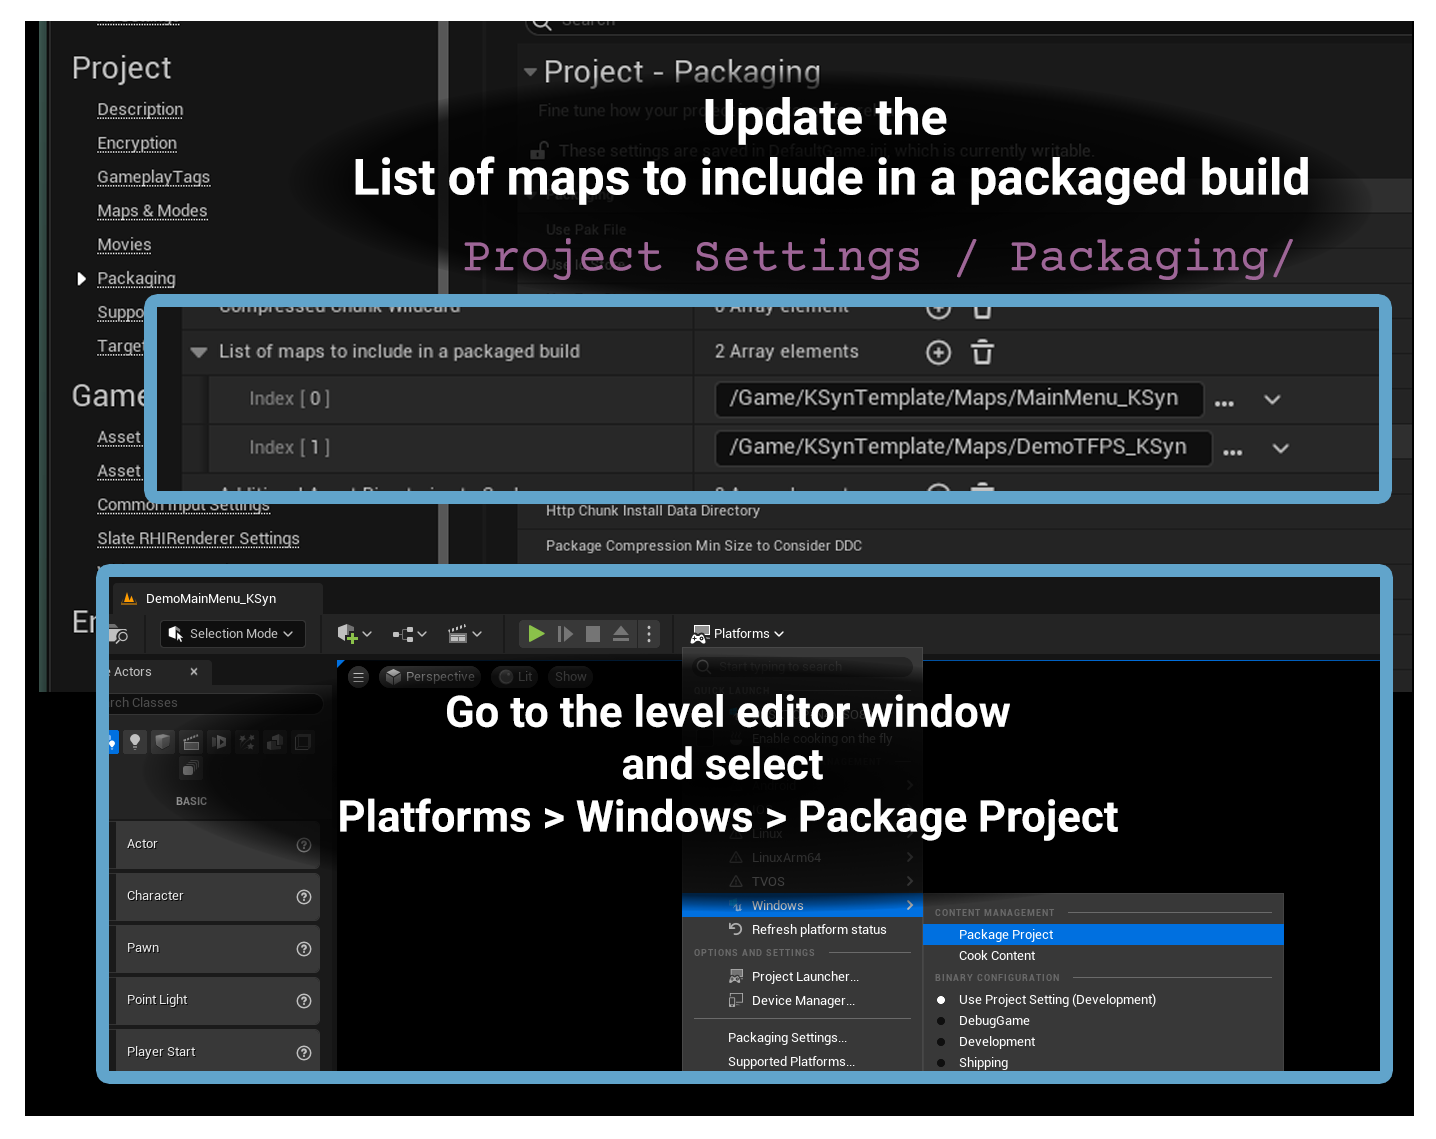Open the play options three-dots menu

(649, 633)
